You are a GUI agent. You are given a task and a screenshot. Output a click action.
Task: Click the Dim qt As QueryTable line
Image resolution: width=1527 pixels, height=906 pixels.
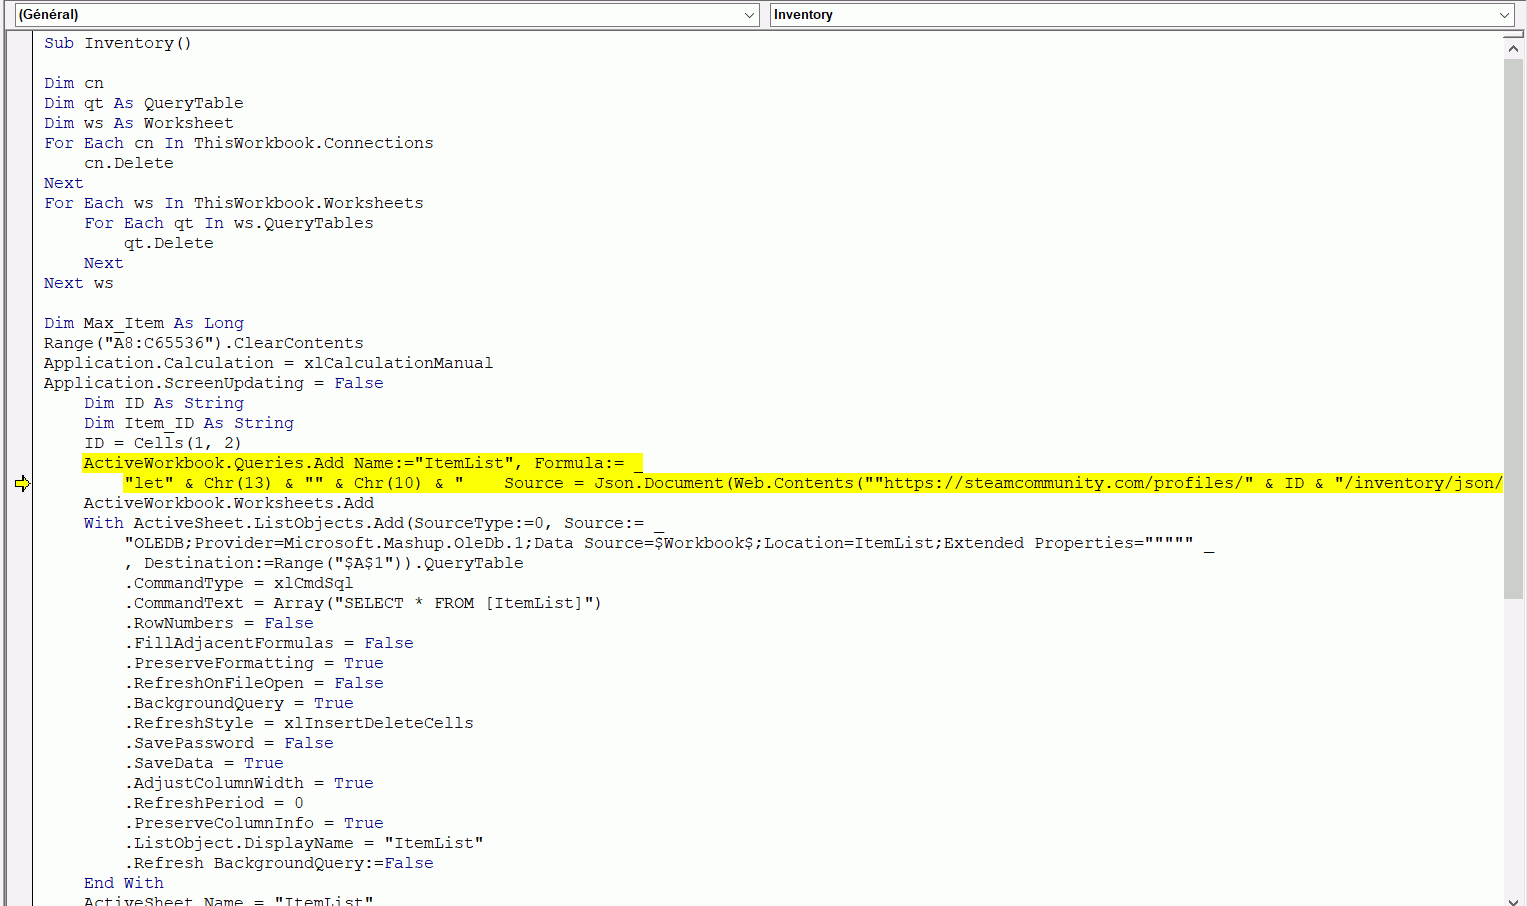pyautogui.click(x=143, y=104)
